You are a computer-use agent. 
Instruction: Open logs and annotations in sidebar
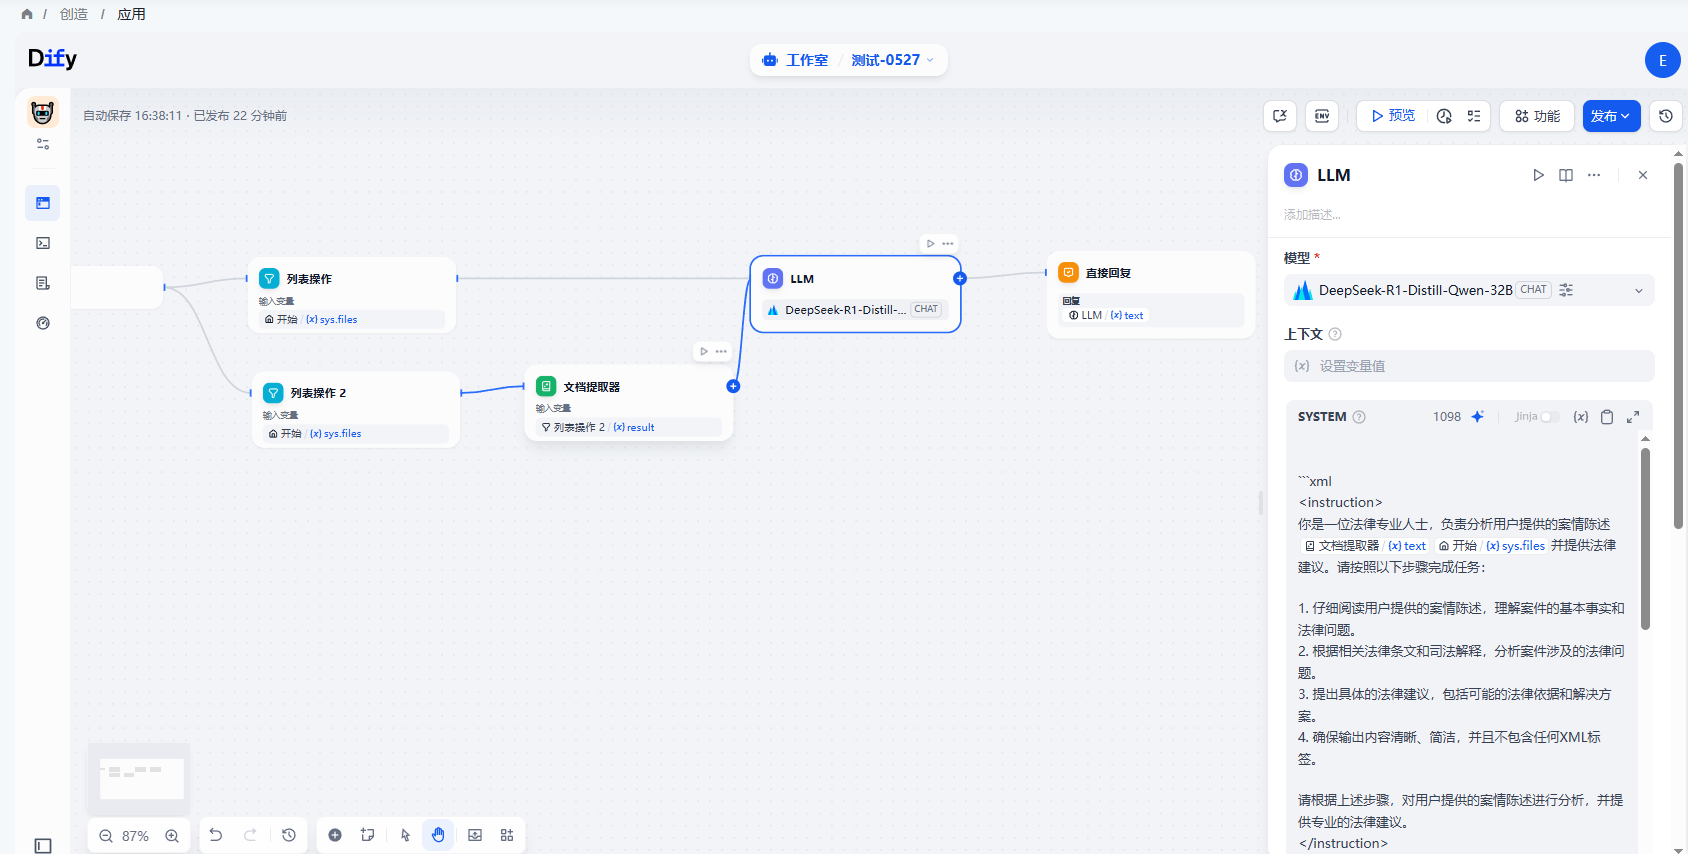tap(43, 283)
